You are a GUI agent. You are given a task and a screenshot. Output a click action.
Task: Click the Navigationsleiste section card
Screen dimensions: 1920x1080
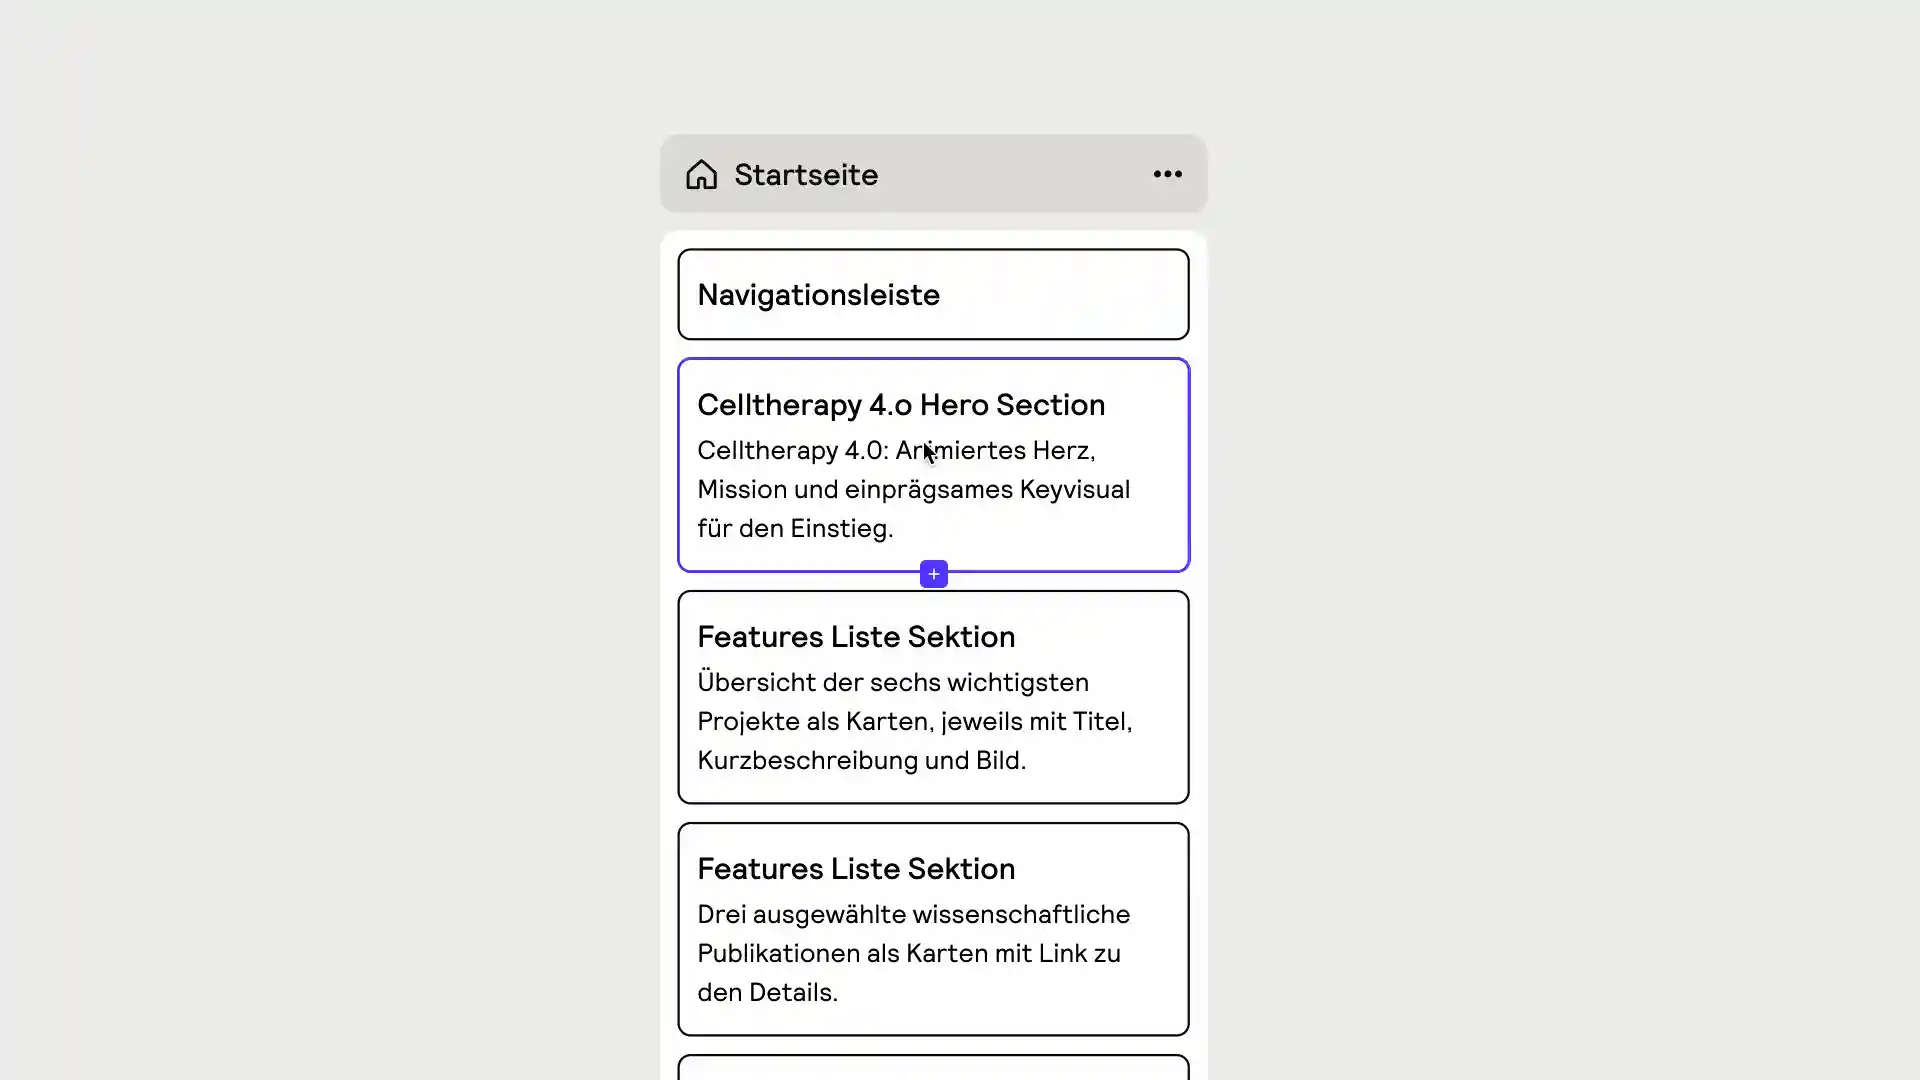click(x=932, y=294)
